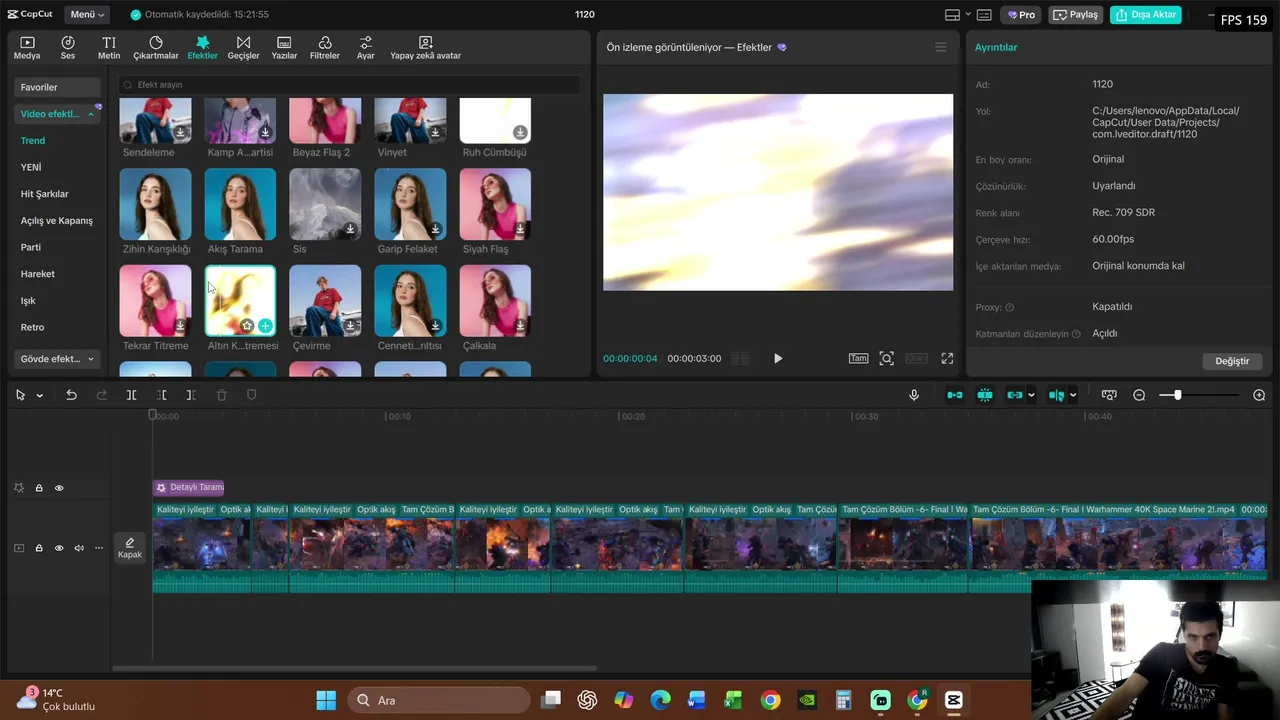Viewport: 1280px width, 720px height.
Task: Select the YENİ effects category
Action: [31, 167]
